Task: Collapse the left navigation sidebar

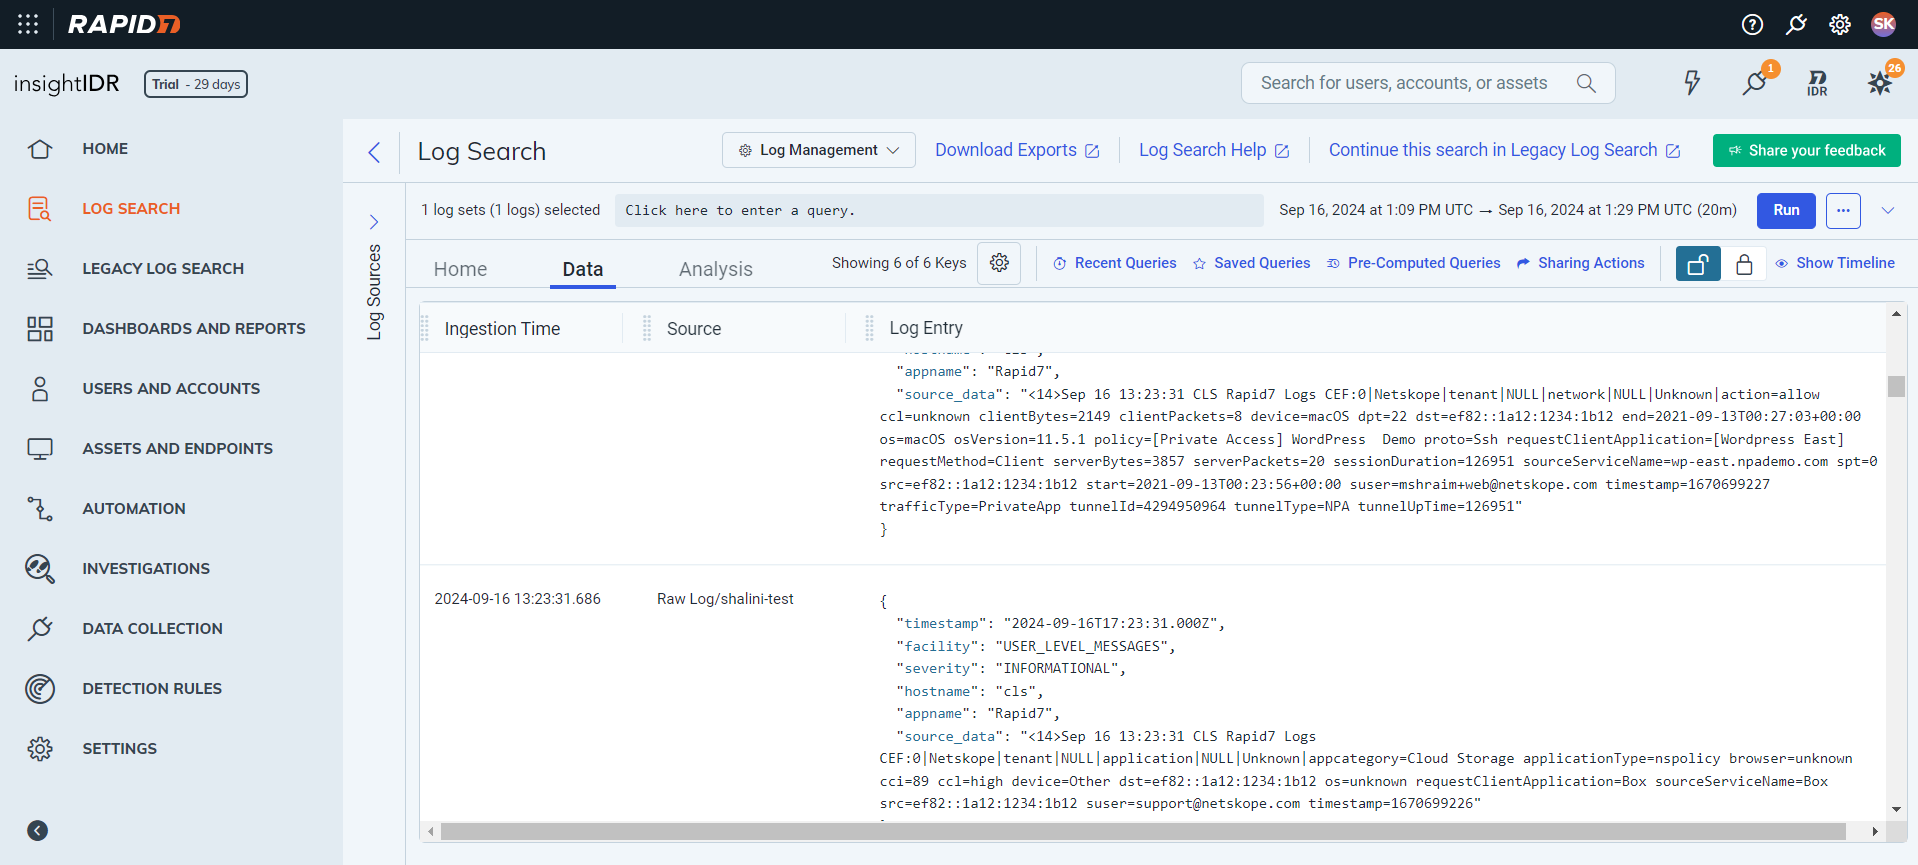Action: click(37, 830)
